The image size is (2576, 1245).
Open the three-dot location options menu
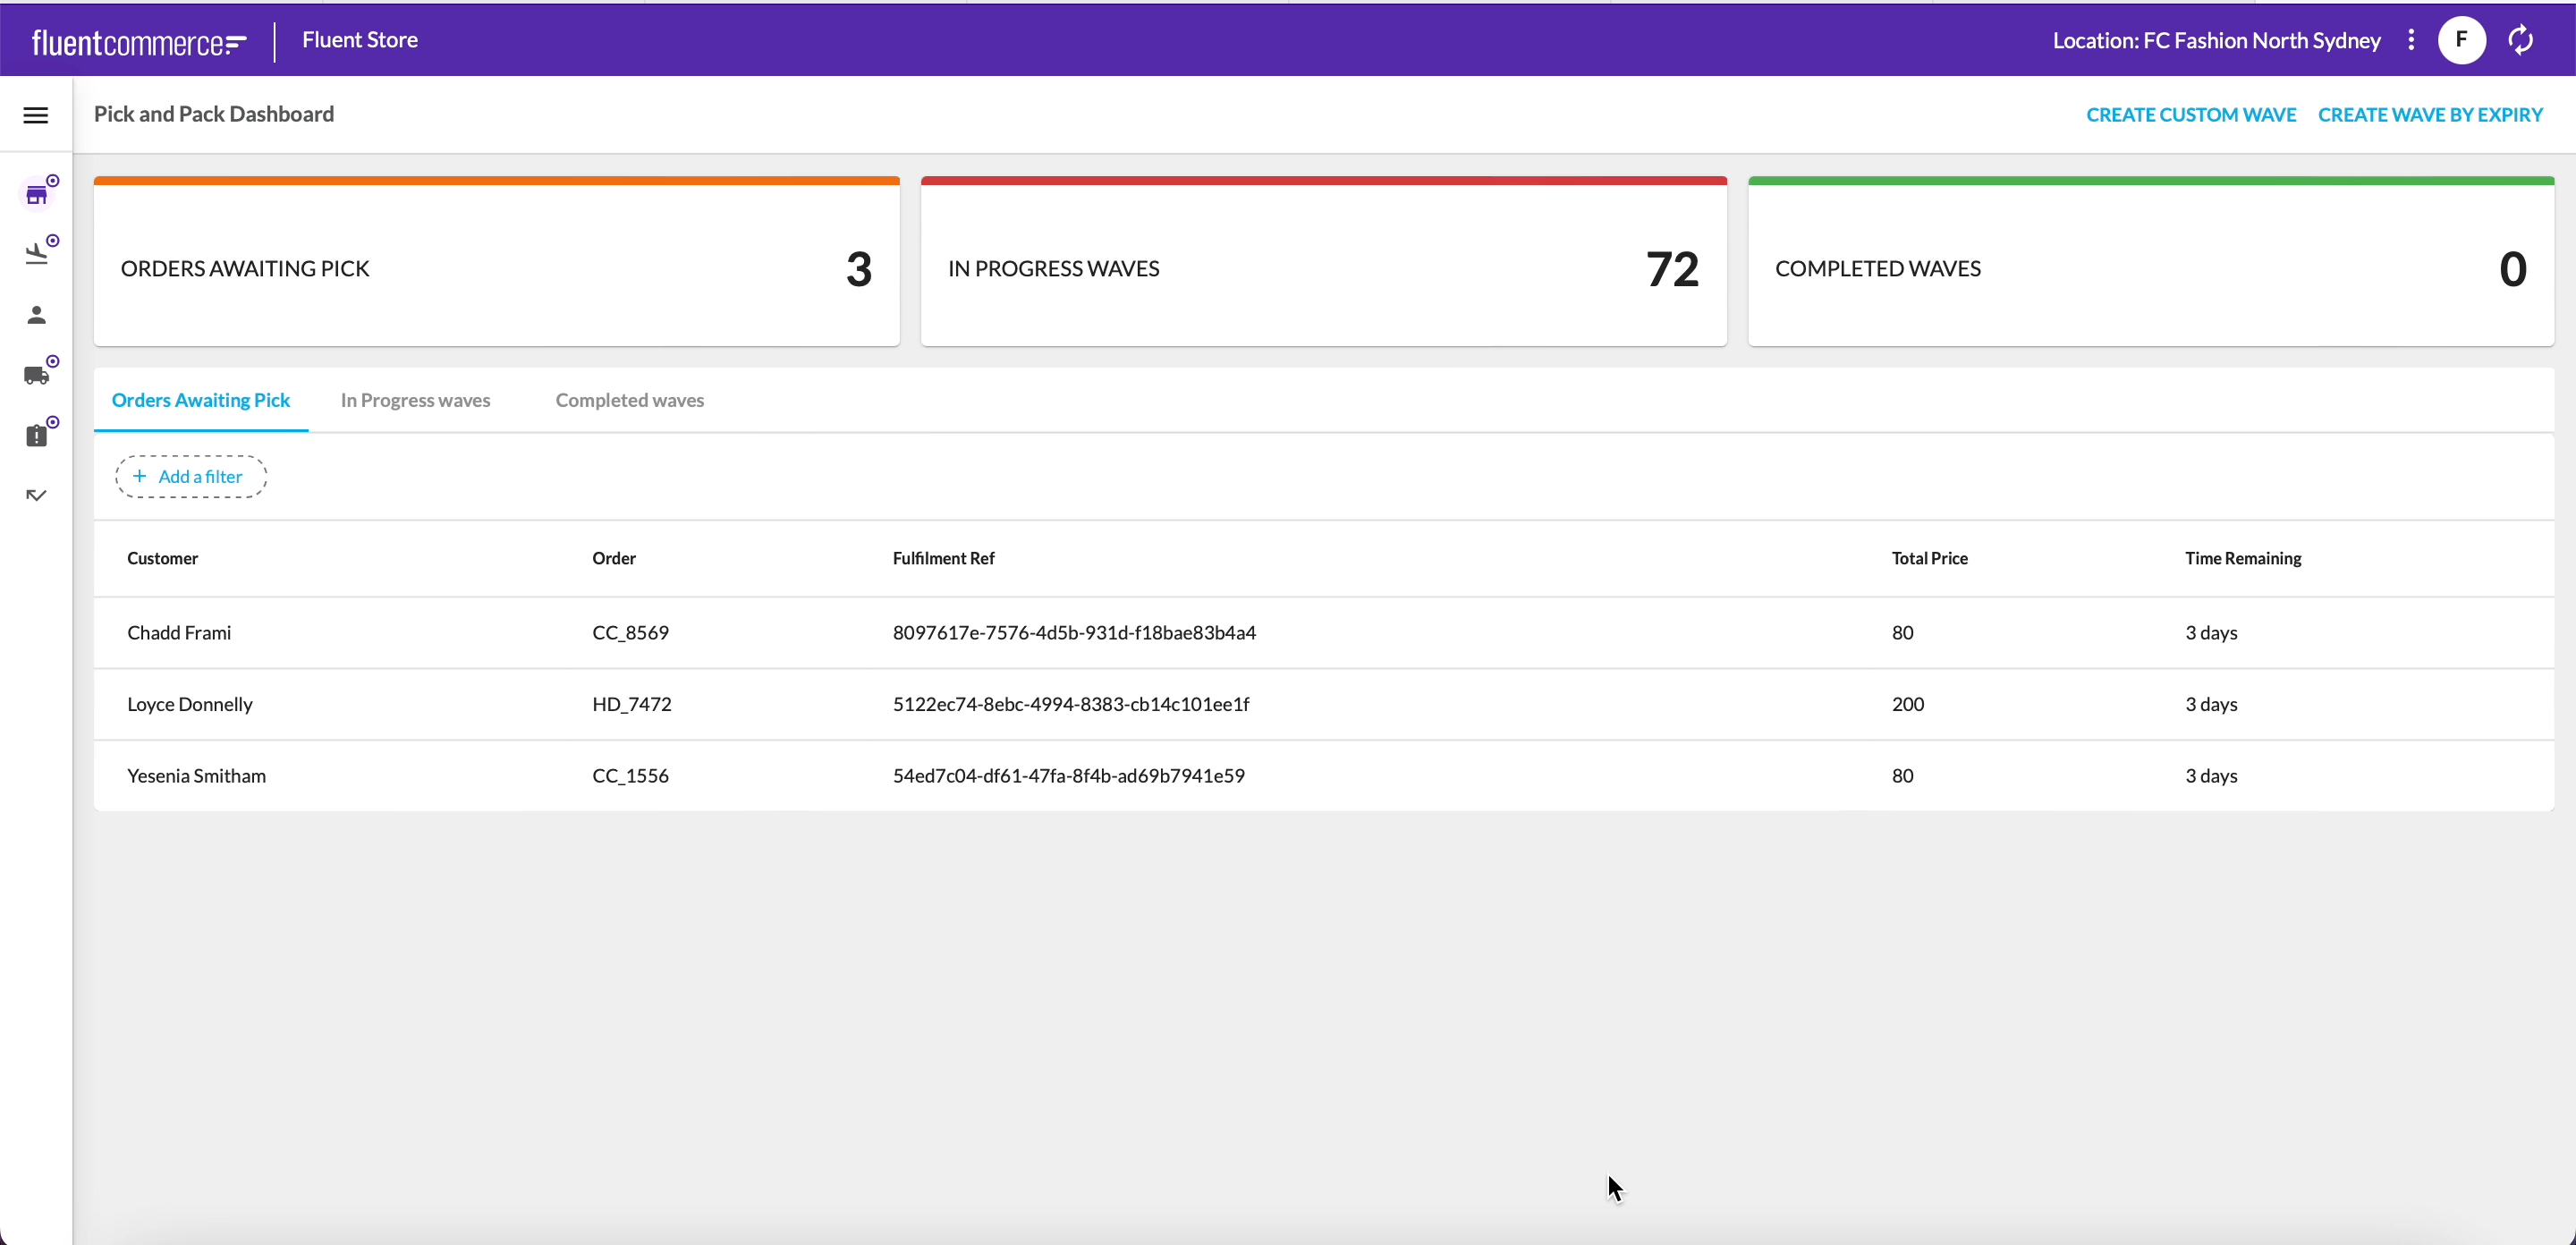[x=2411, y=40]
